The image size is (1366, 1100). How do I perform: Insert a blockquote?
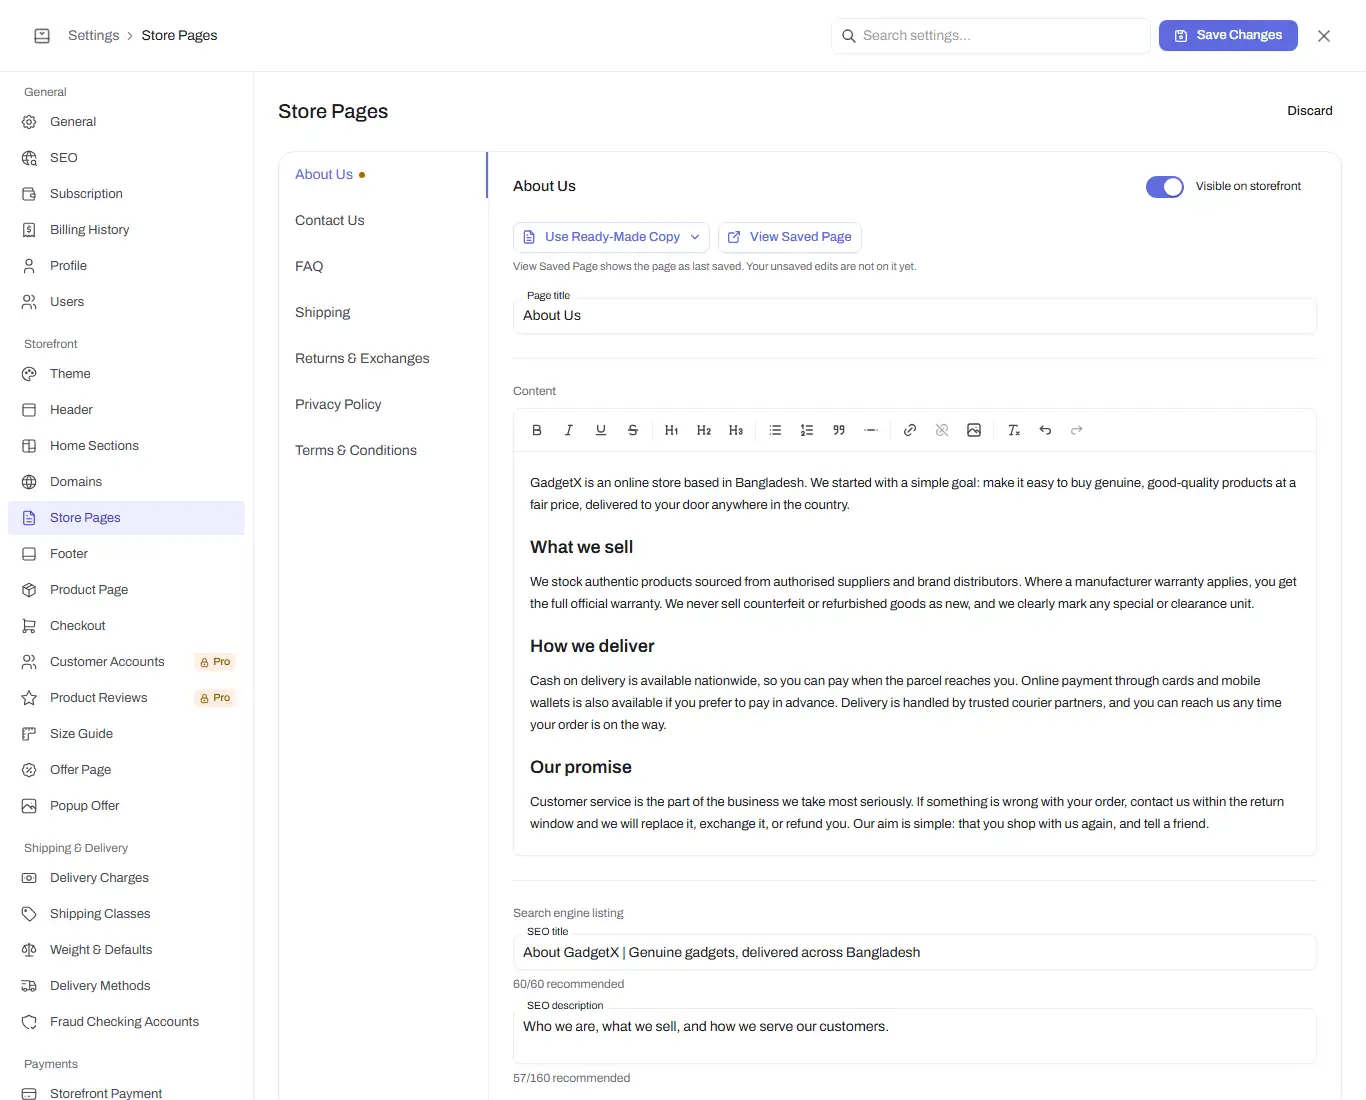(839, 430)
